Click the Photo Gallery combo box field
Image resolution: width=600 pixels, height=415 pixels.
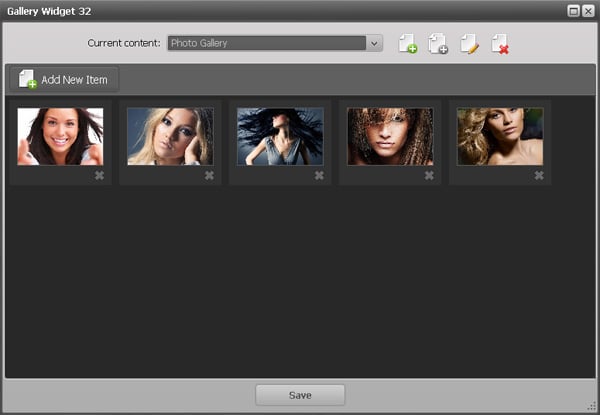click(265, 43)
